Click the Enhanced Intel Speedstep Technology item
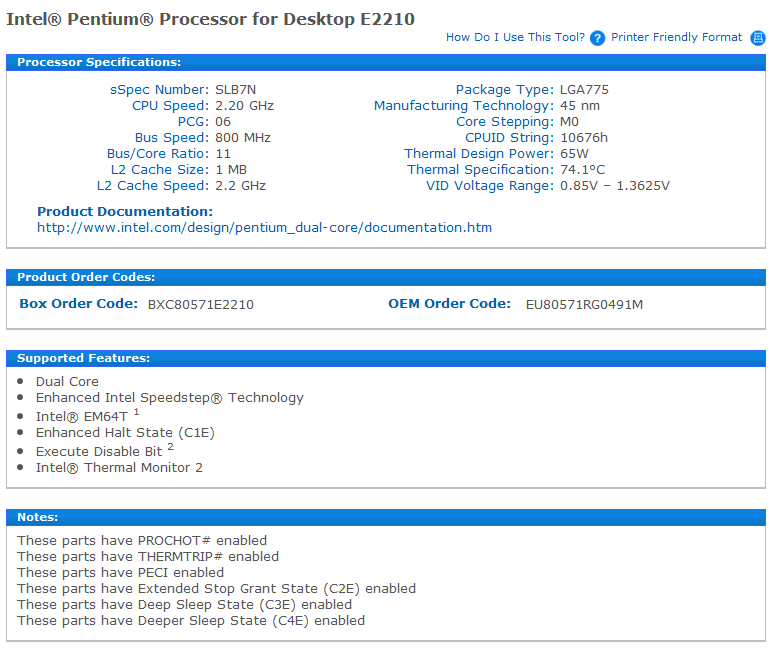This screenshot has width=777, height=654. [x=169, y=398]
